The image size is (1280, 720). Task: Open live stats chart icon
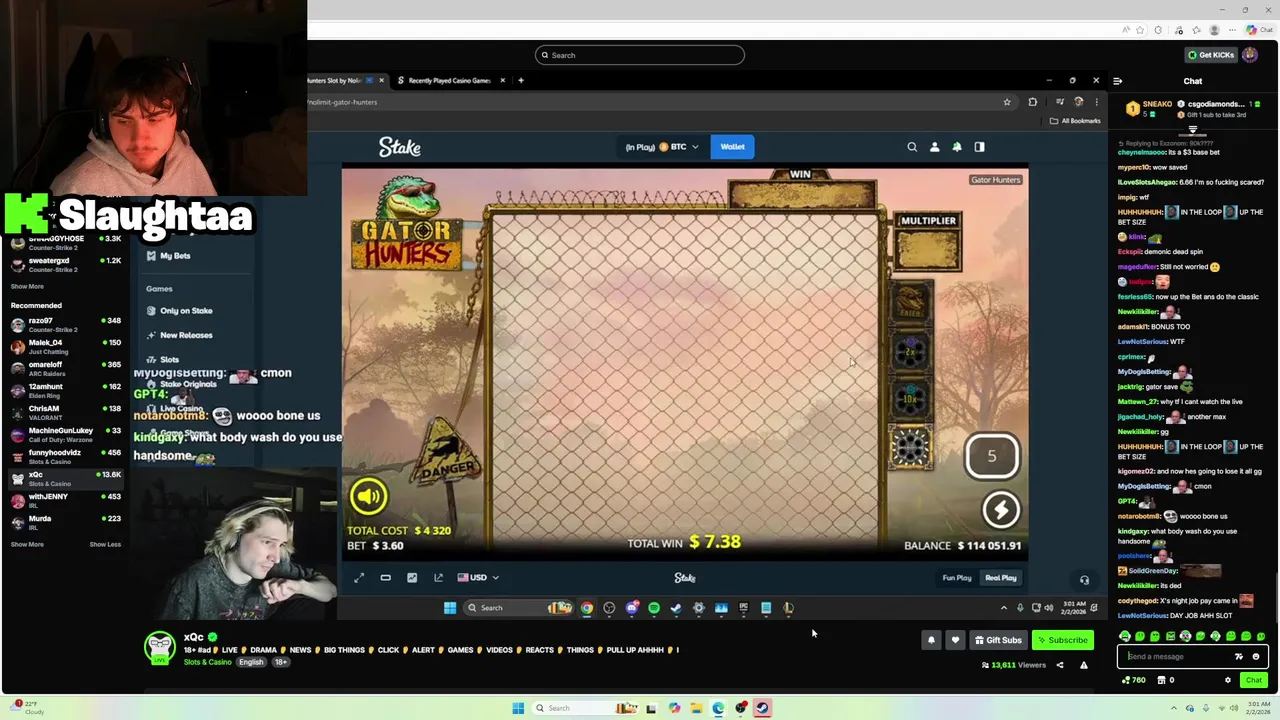pos(412,577)
